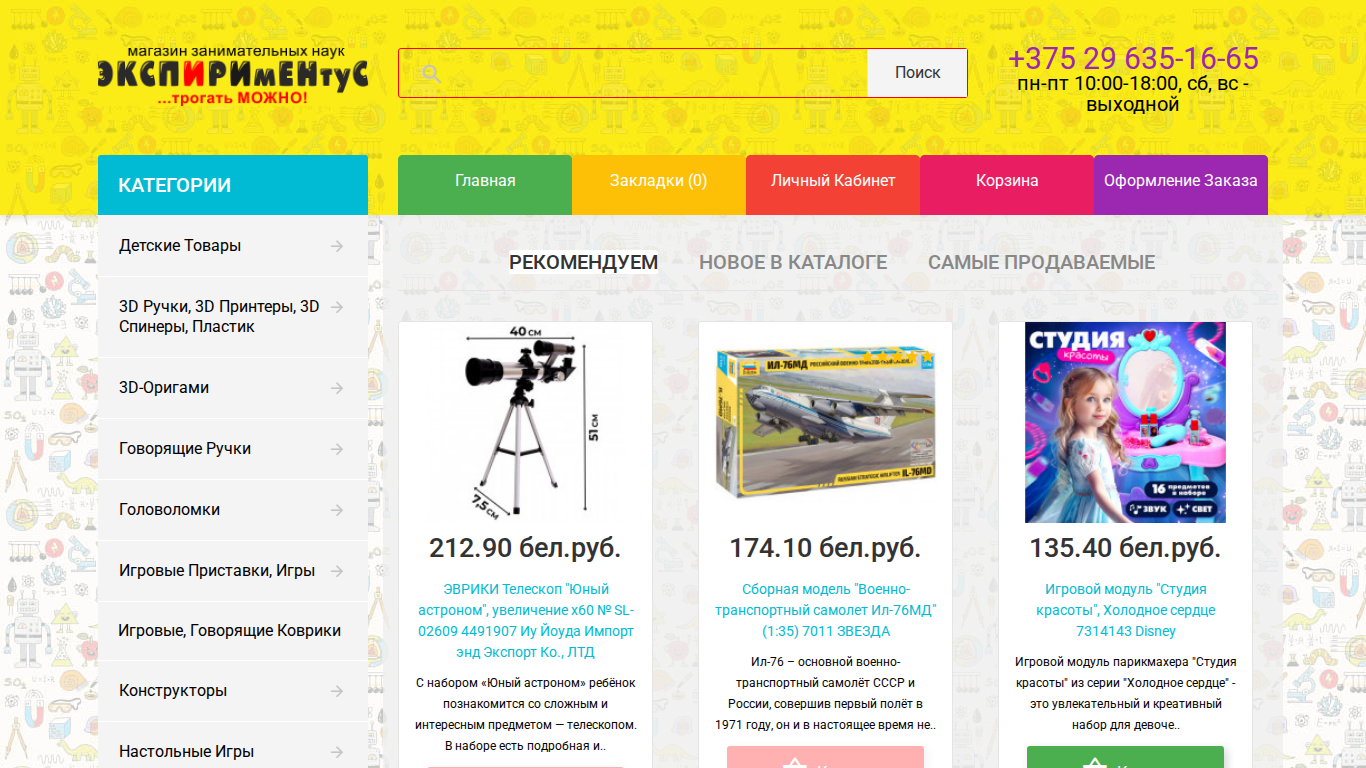Click the magnifier icon in the search field
This screenshot has width=1366, height=768.
click(x=431, y=73)
